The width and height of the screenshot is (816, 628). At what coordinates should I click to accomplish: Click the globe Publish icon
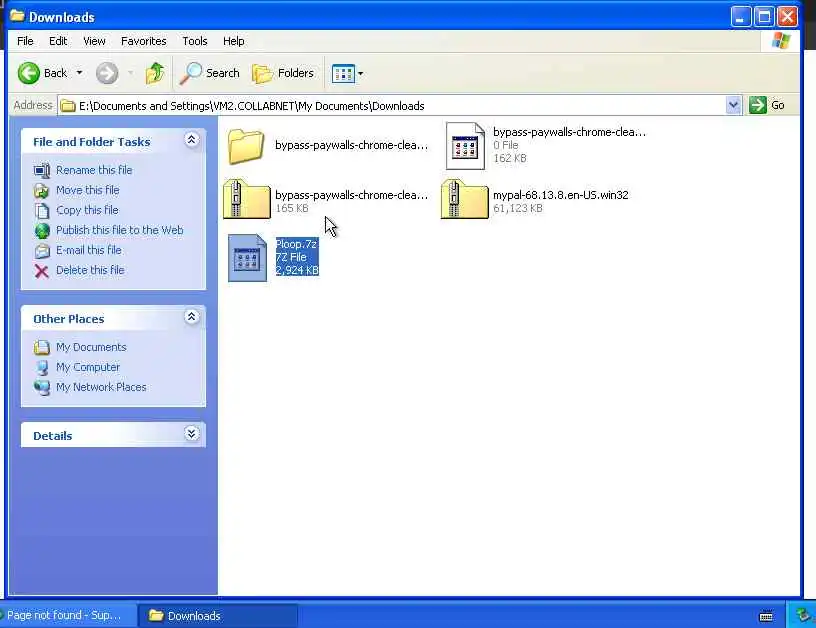[x=42, y=230]
